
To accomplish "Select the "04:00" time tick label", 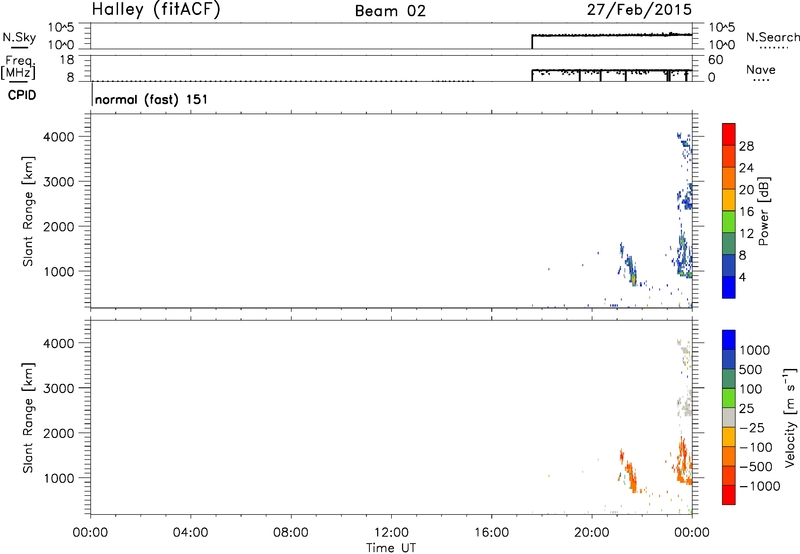I will [x=190, y=533].
